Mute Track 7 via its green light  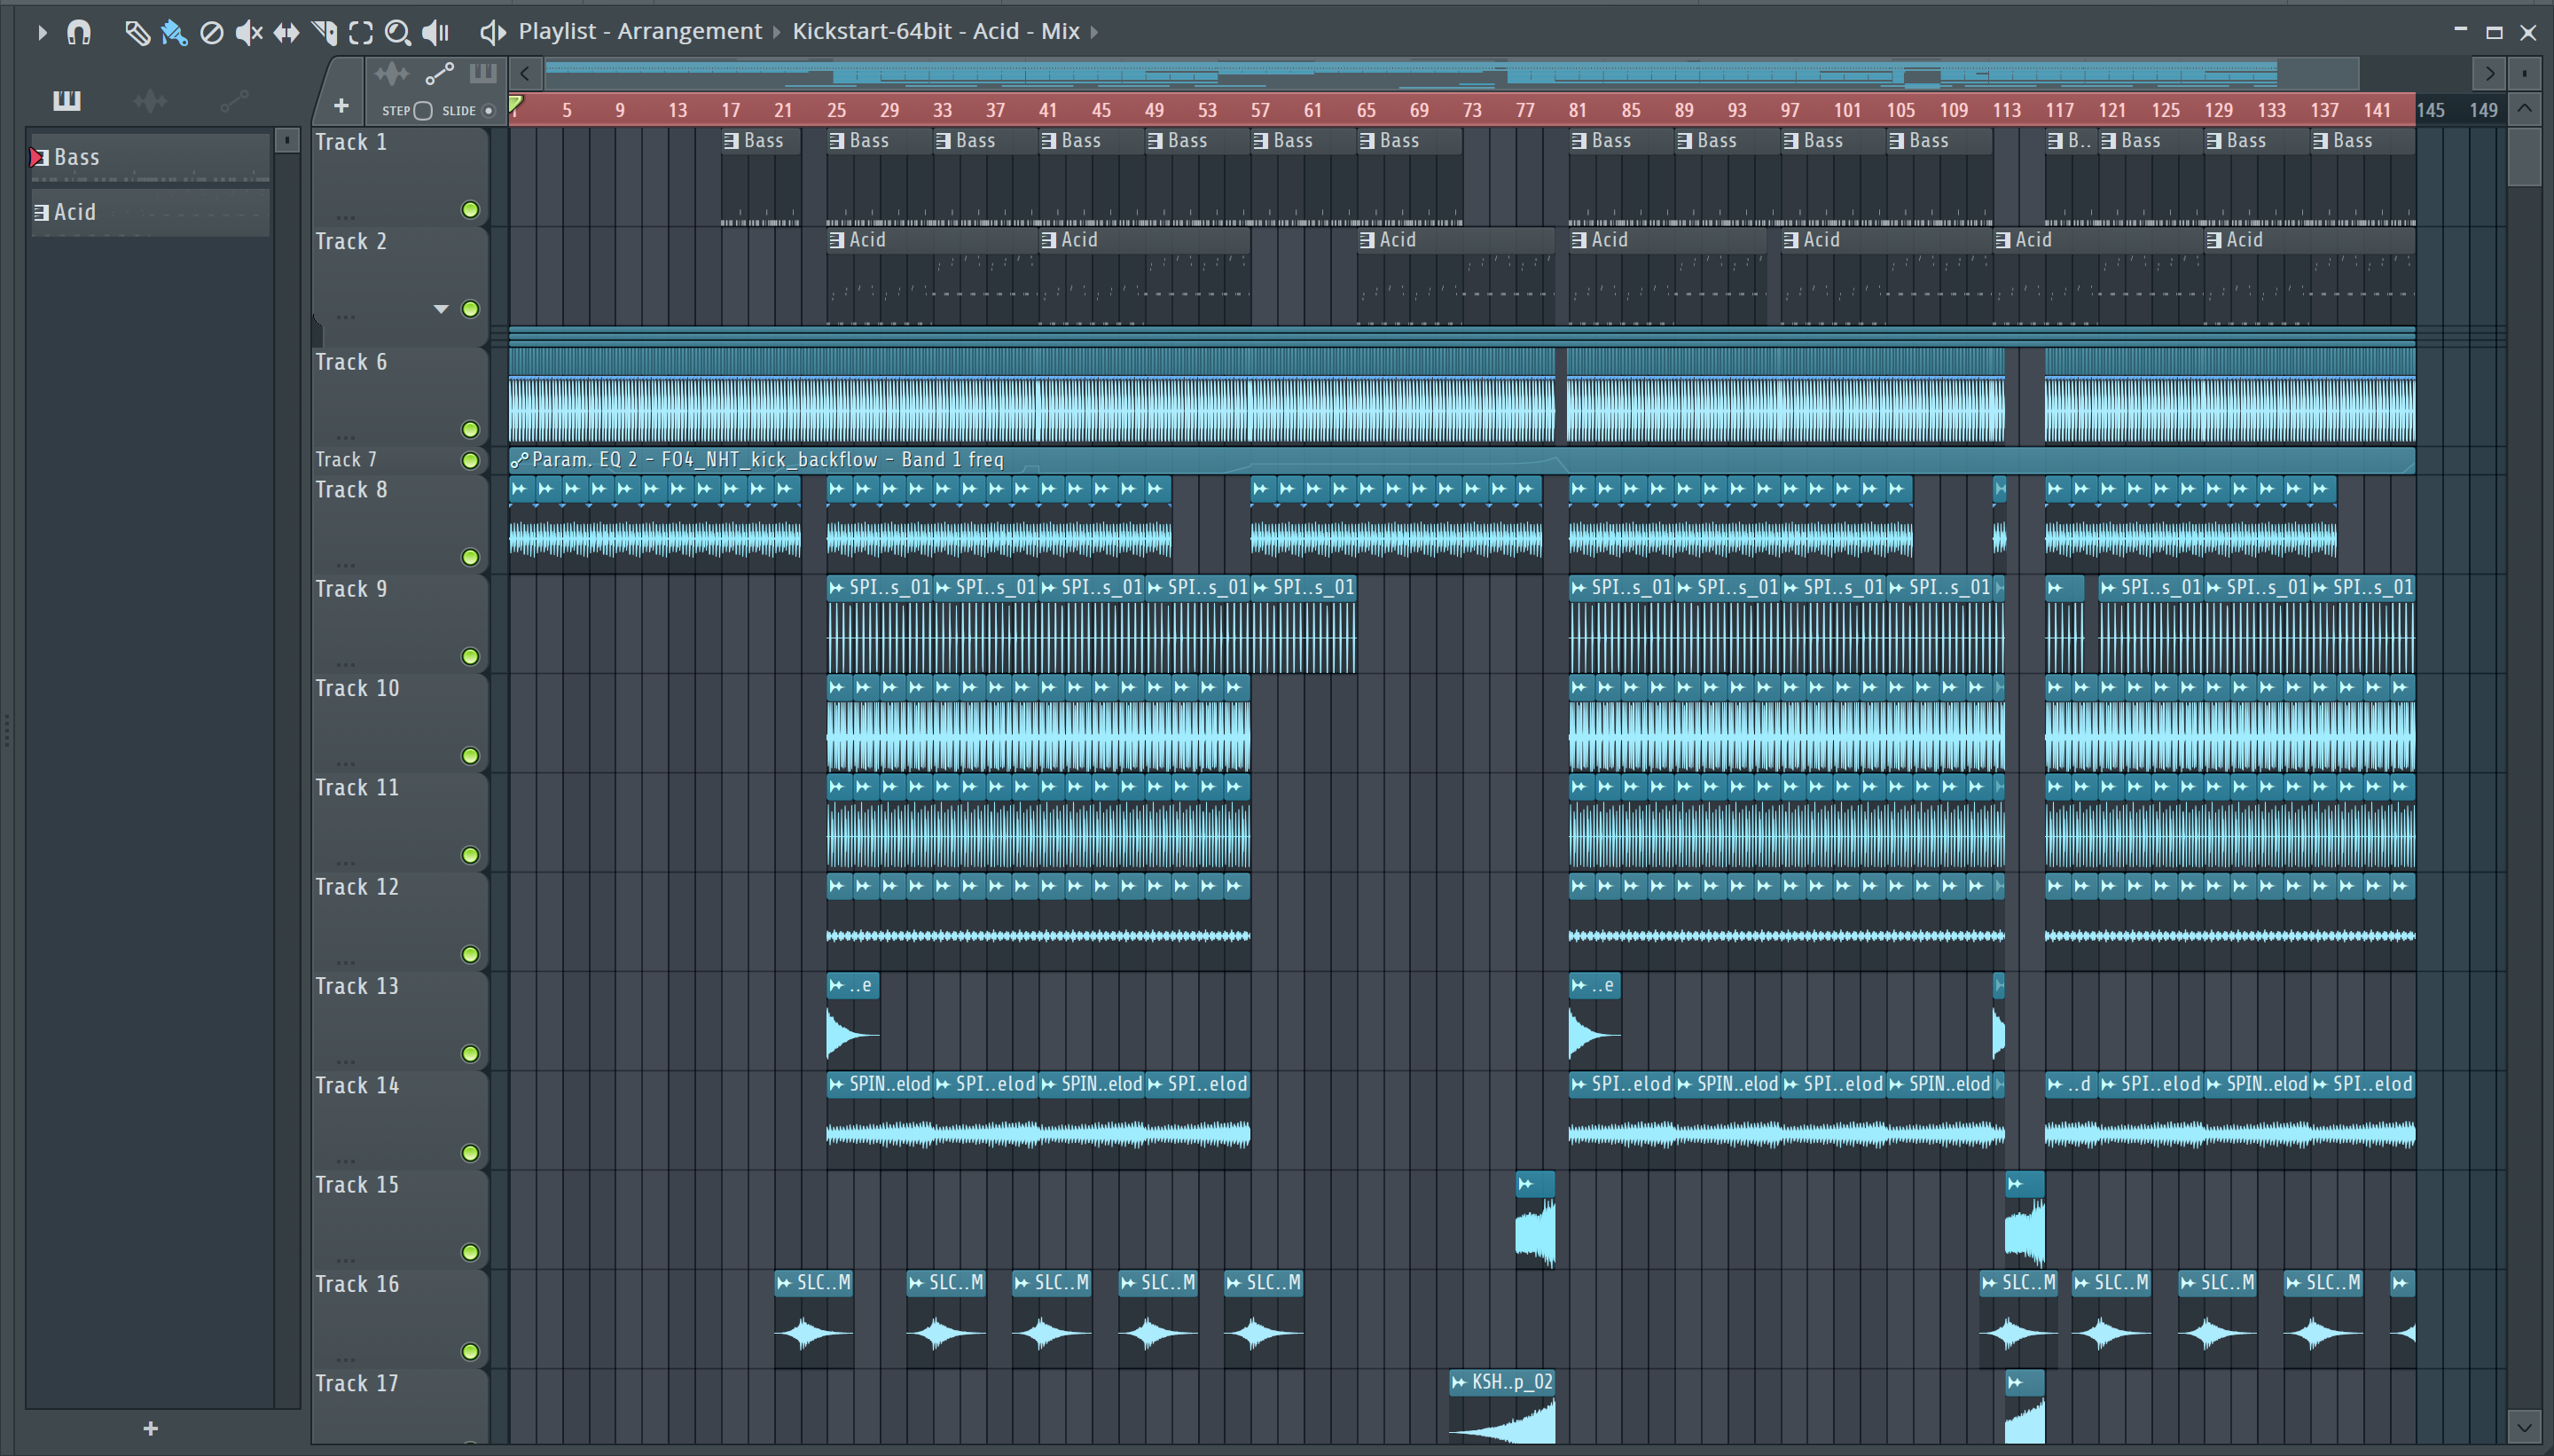470,460
